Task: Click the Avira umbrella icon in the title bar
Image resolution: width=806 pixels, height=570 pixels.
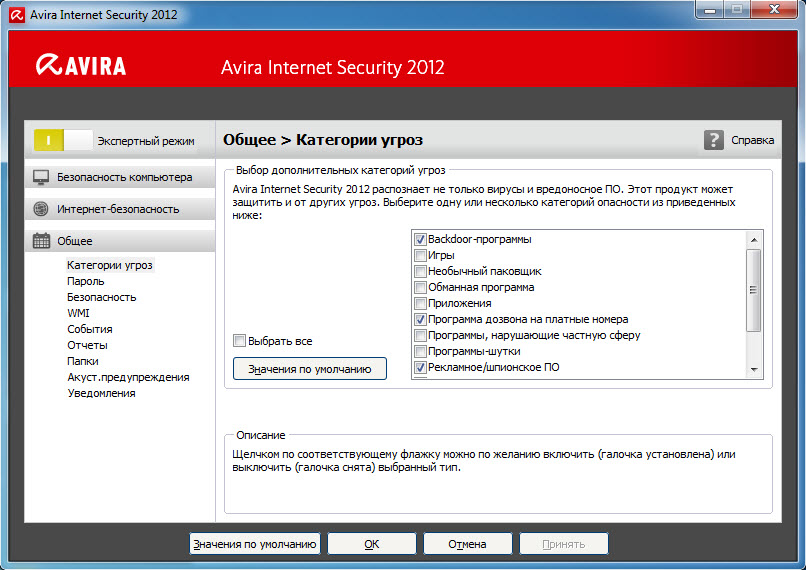Action: [17, 15]
